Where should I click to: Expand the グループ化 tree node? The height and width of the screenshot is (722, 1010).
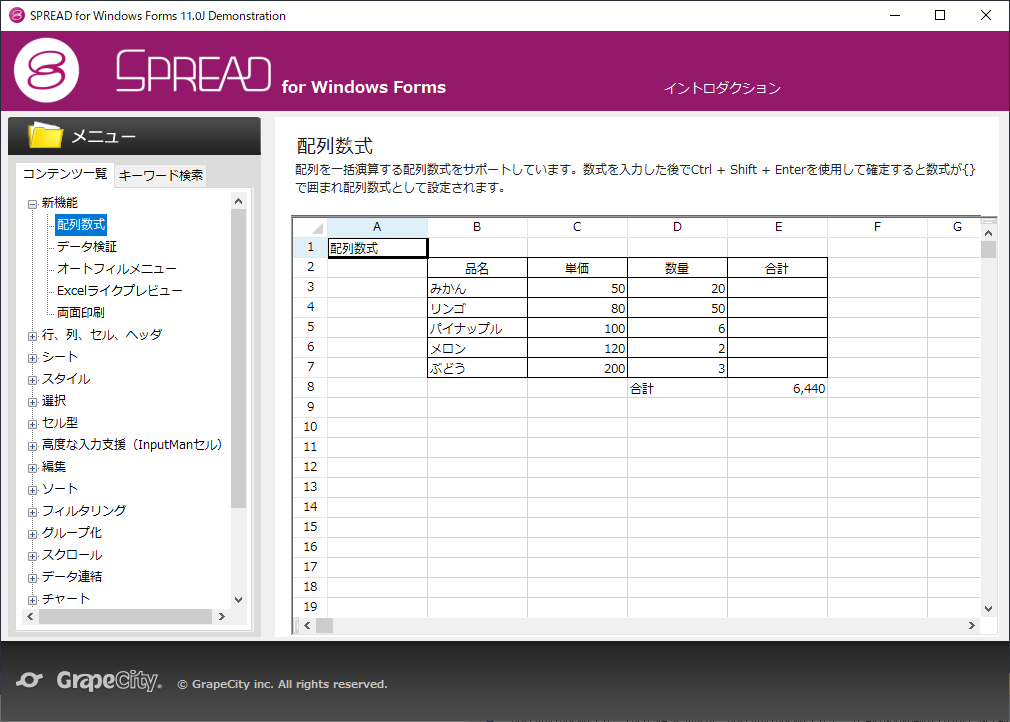(x=32, y=534)
